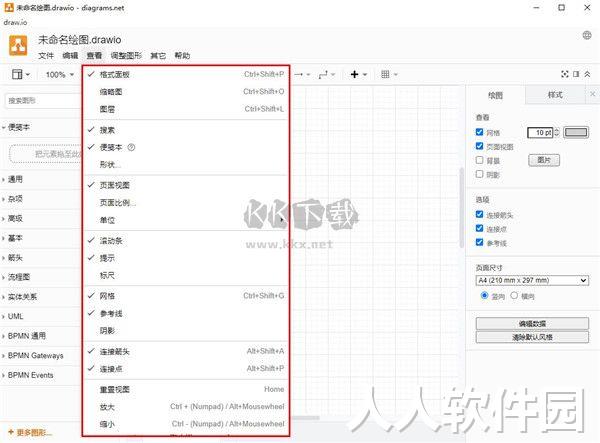
Task: Click the connection arrow style icon
Action: pos(302,74)
